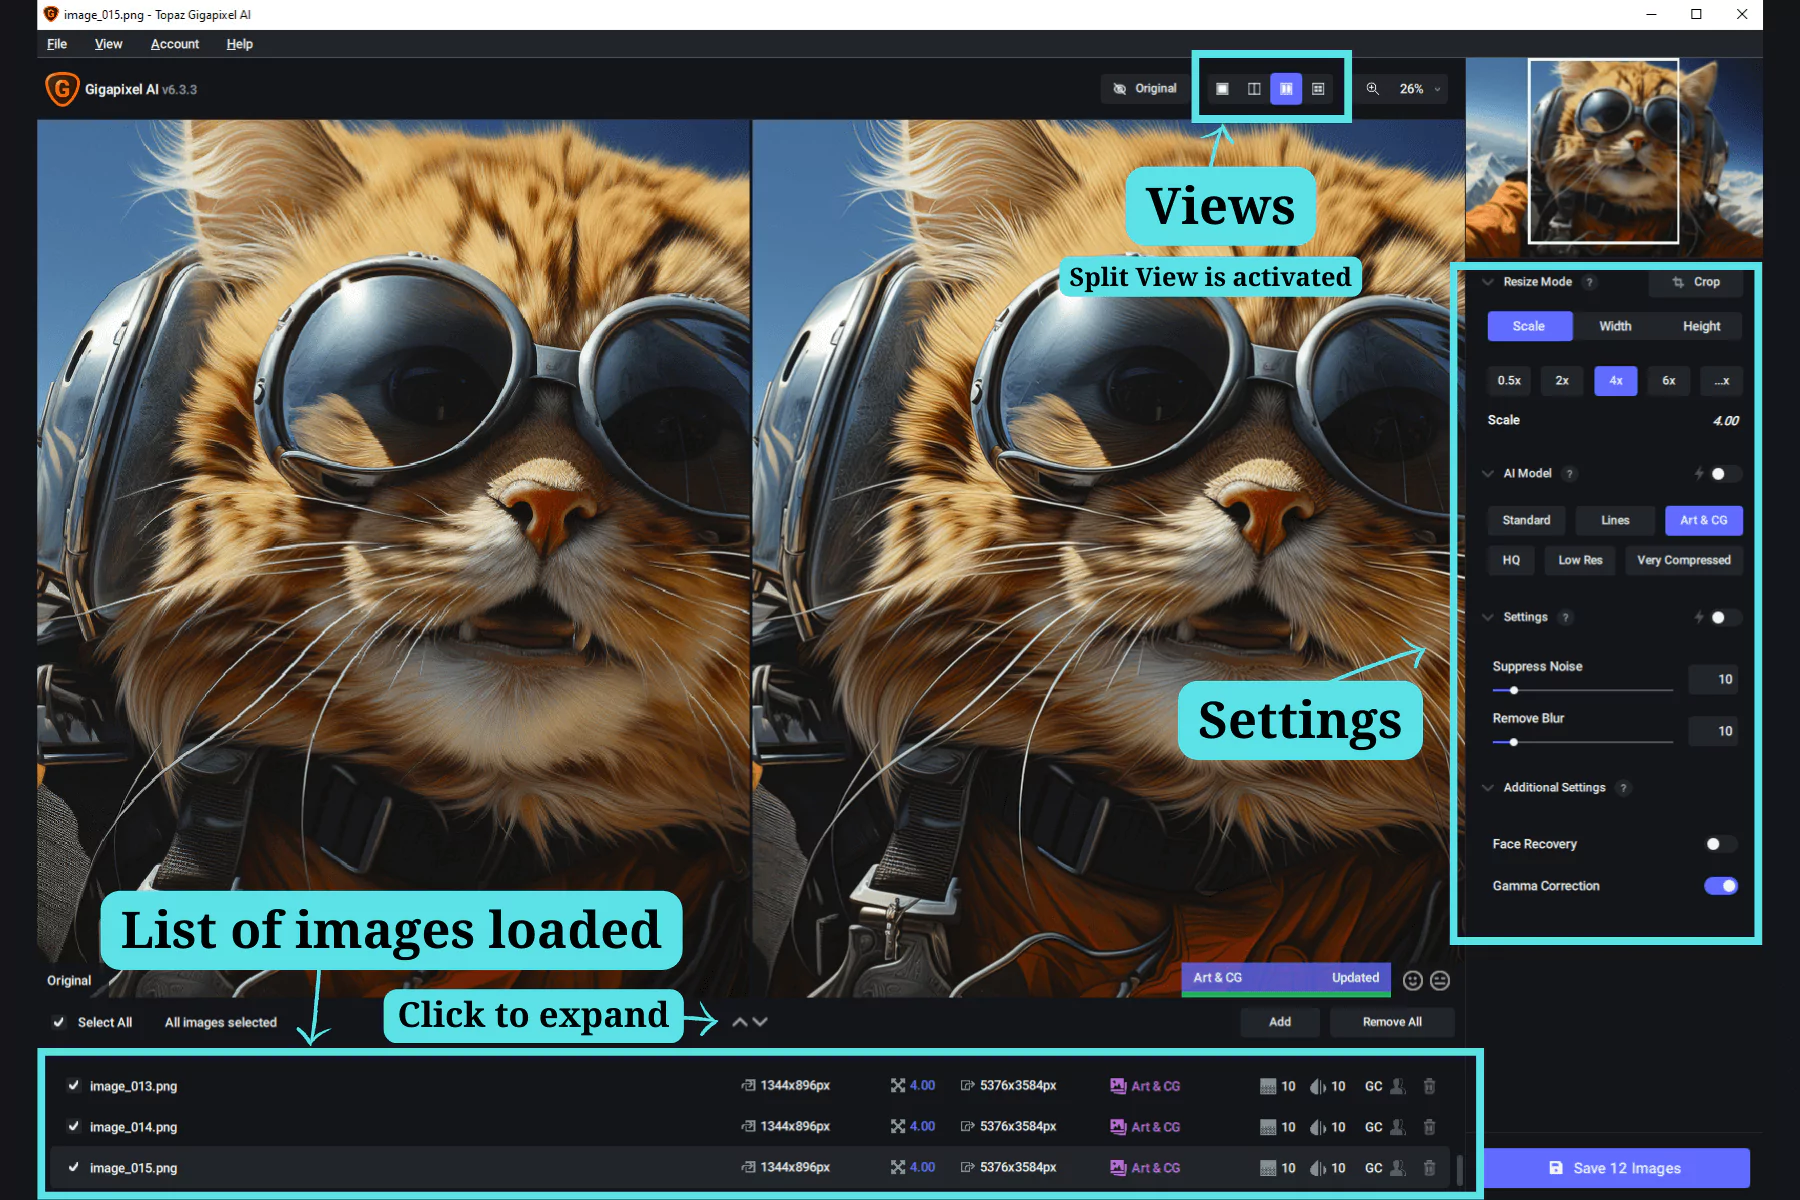Image resolution: width=1800 pixels, height=1200 pixels.
Task: Switch to single image view
Action: click(x=1222, y=89)
